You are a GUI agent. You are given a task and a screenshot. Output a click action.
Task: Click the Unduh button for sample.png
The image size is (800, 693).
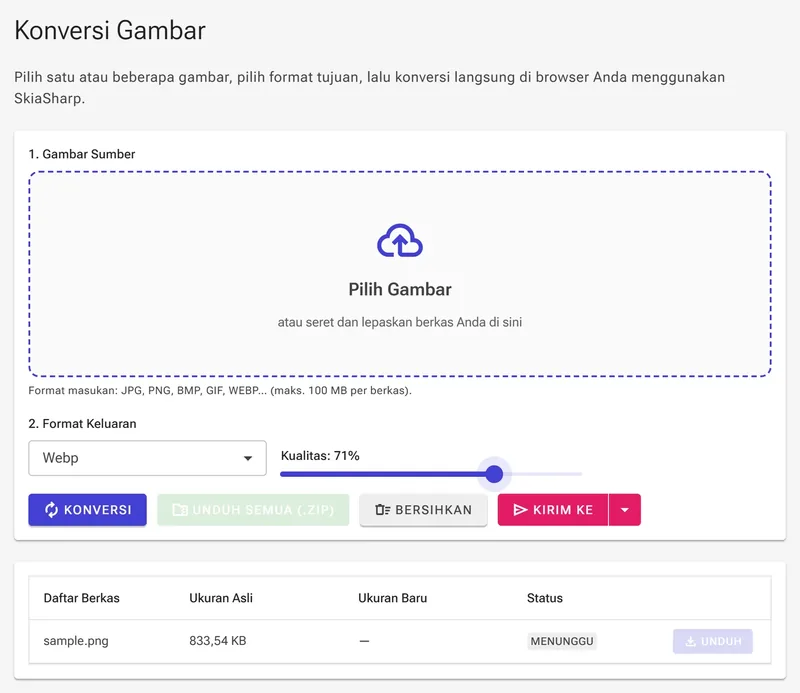[713, 641]
